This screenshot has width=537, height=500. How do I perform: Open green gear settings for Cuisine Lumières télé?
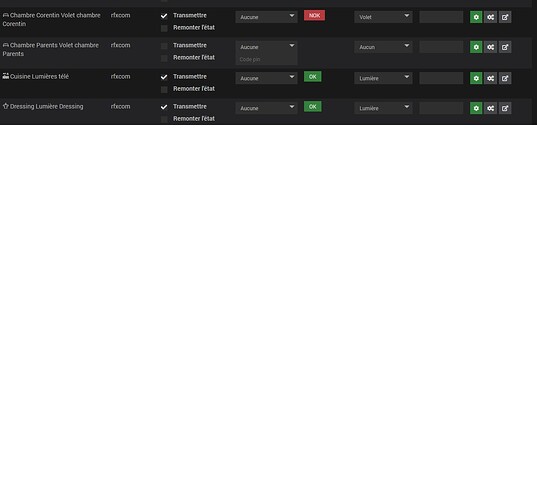[x=476, y=78]
